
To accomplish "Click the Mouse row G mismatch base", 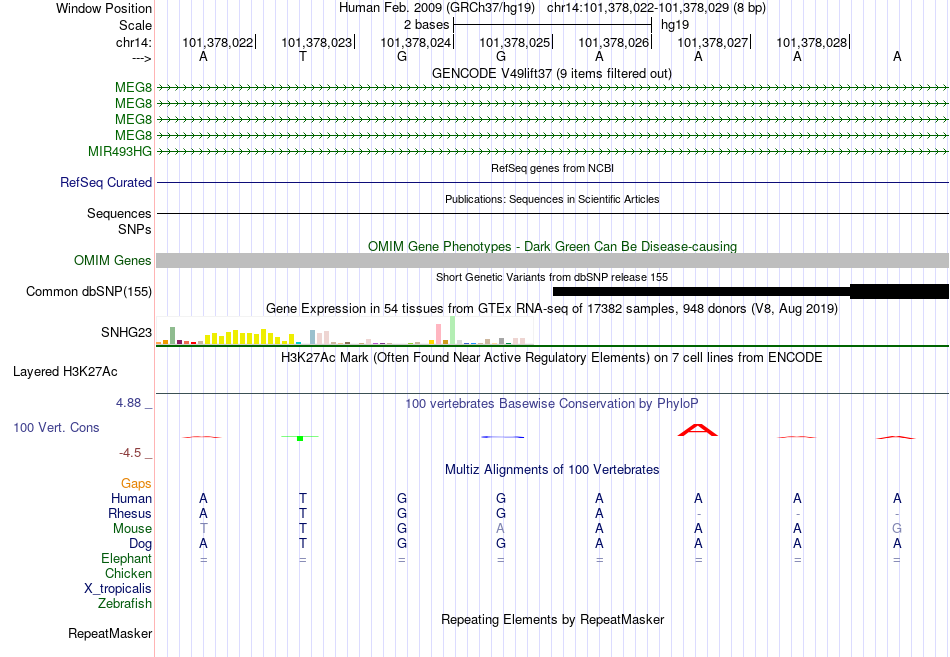I will [897, 529].
